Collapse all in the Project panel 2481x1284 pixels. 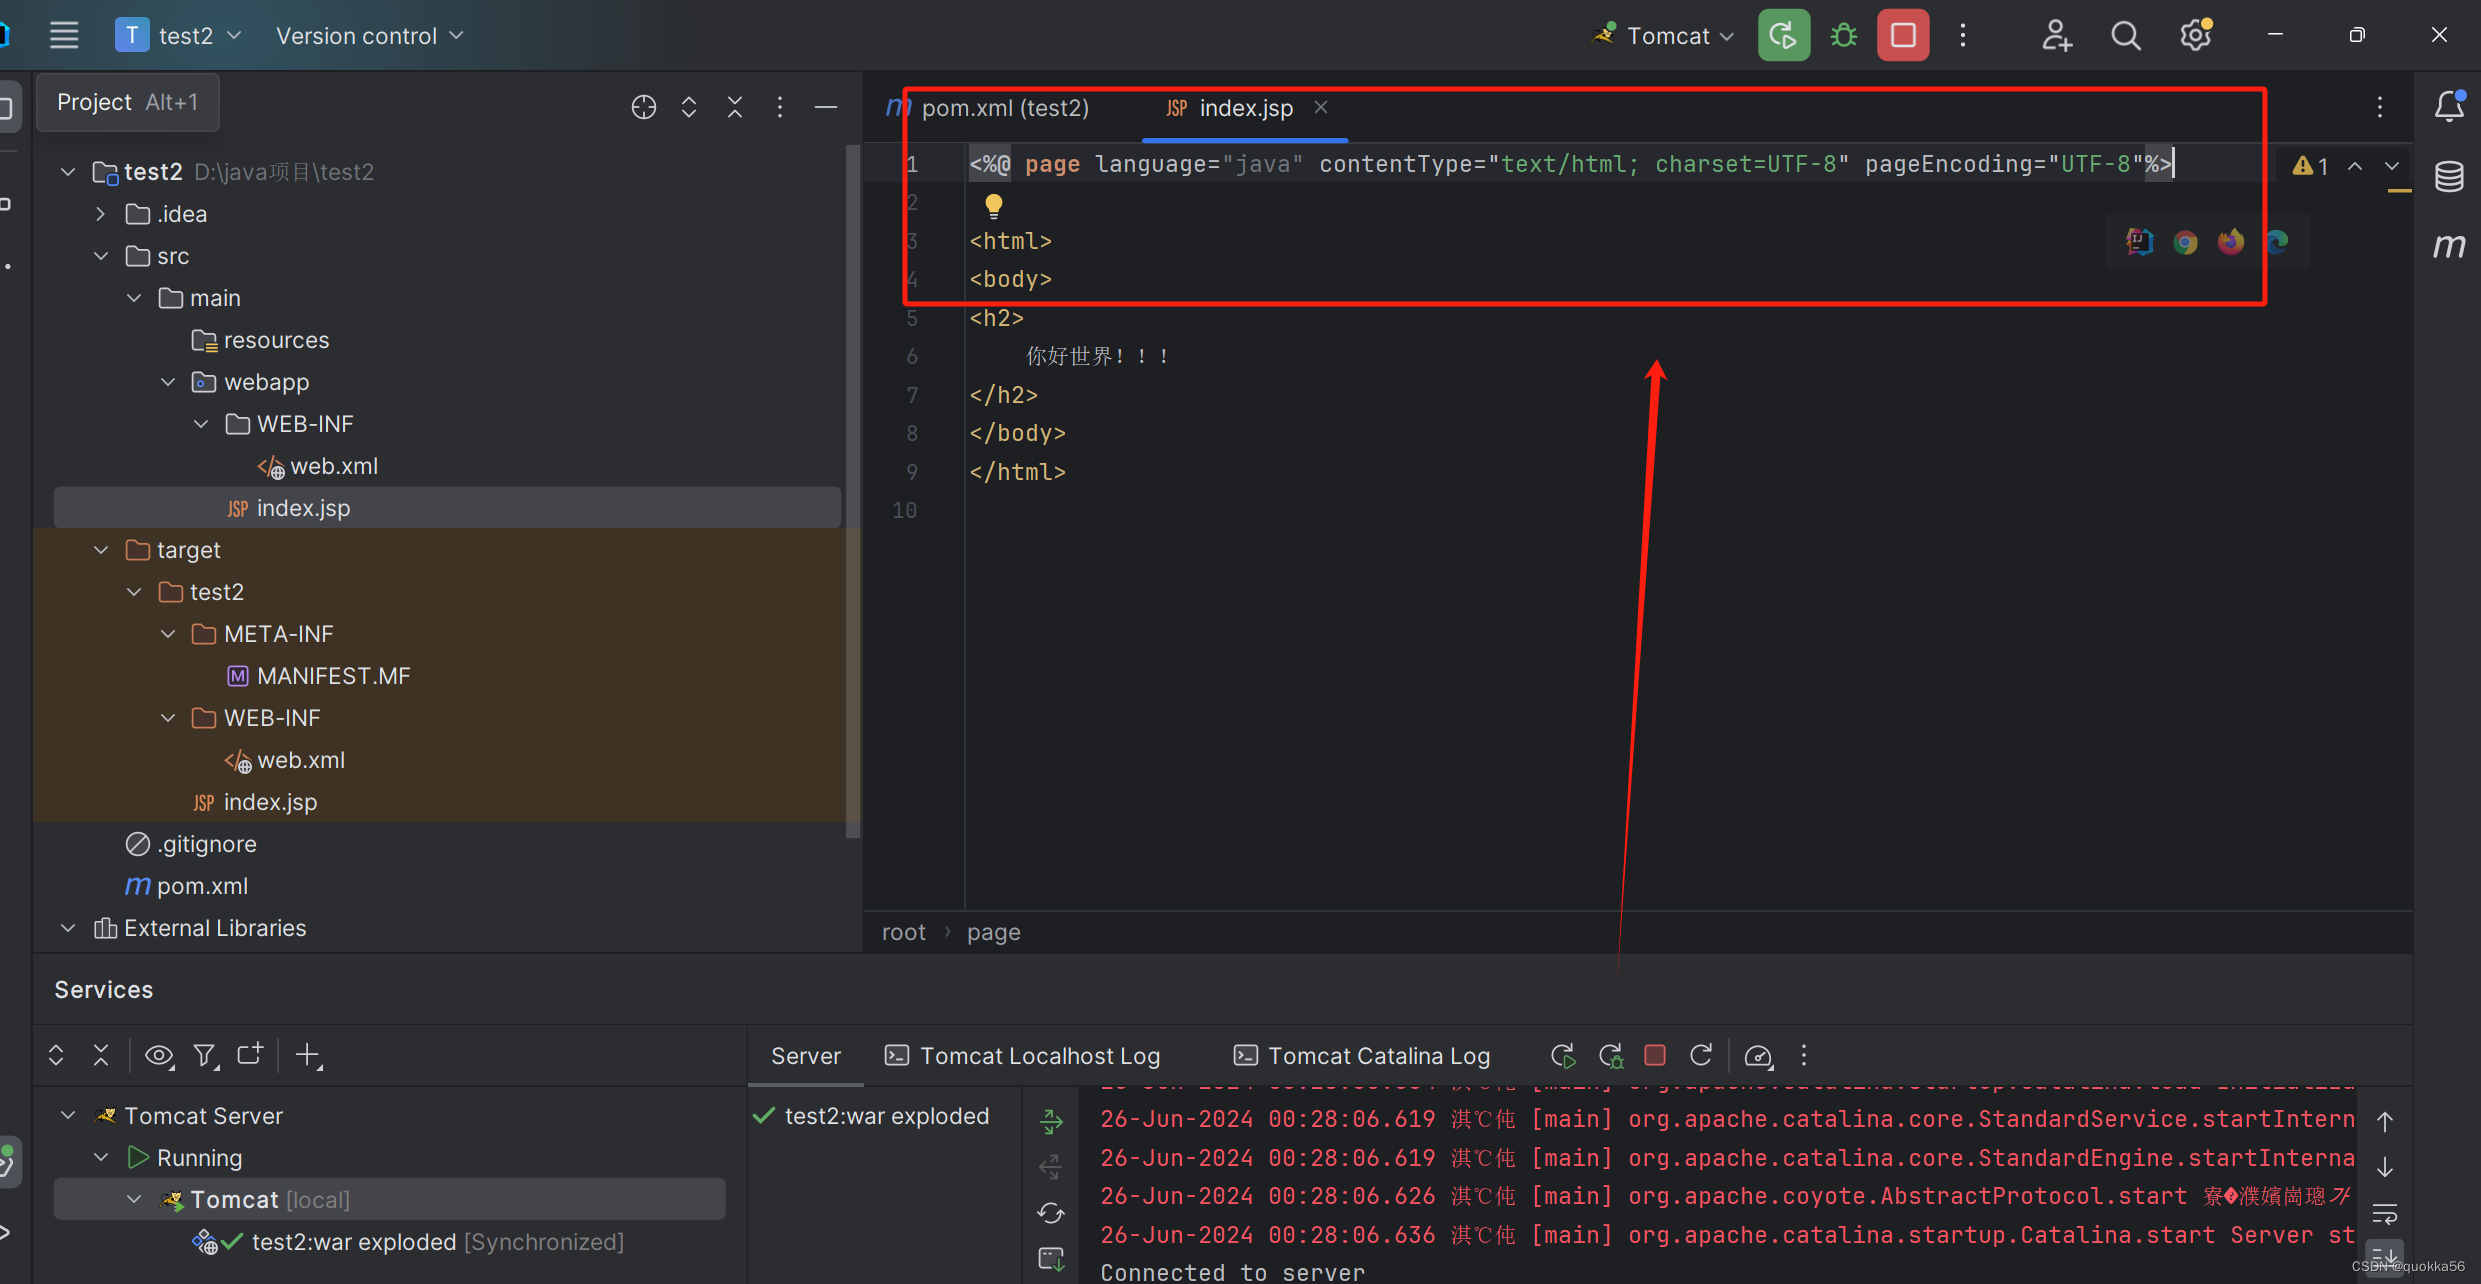(735, 107)
